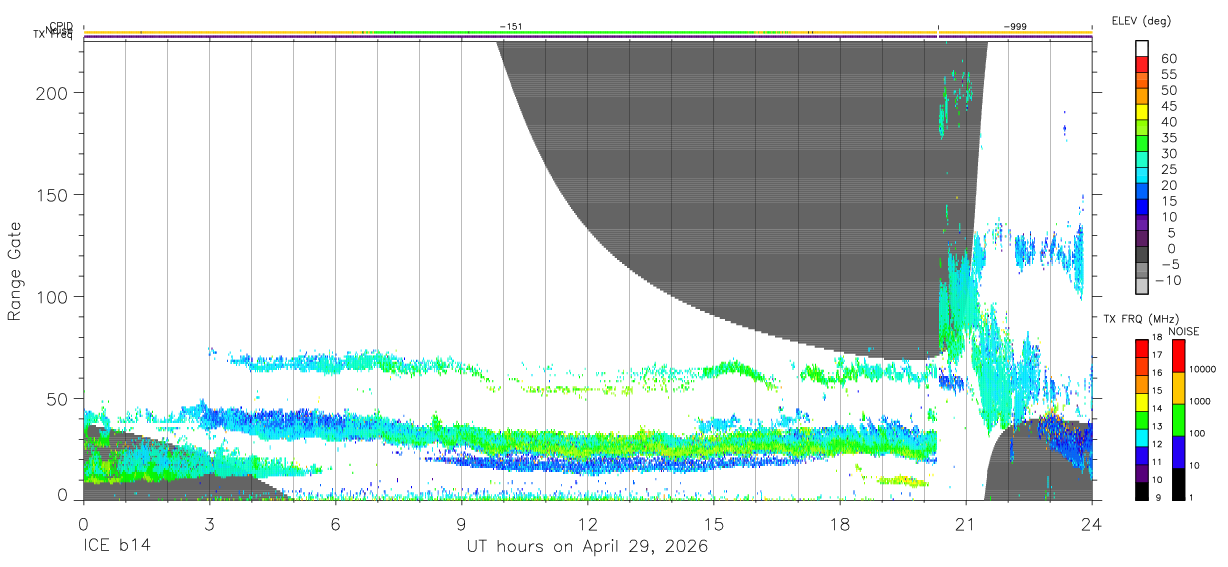The height and width of the screenshot is (567, 1228).
Task: Click the '40' label on the ELEV scale
Action: pos(1169,122)
